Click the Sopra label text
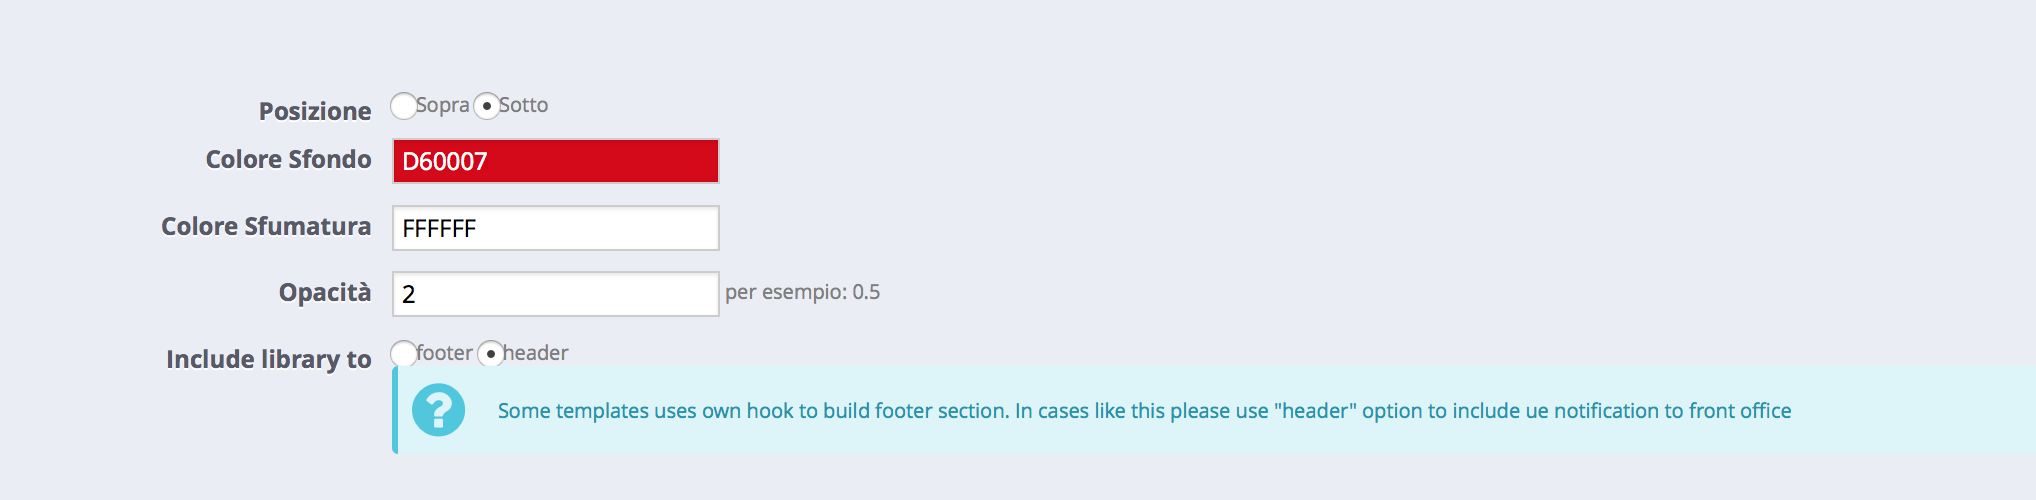 pyautogui.click(x=443, y=105)
